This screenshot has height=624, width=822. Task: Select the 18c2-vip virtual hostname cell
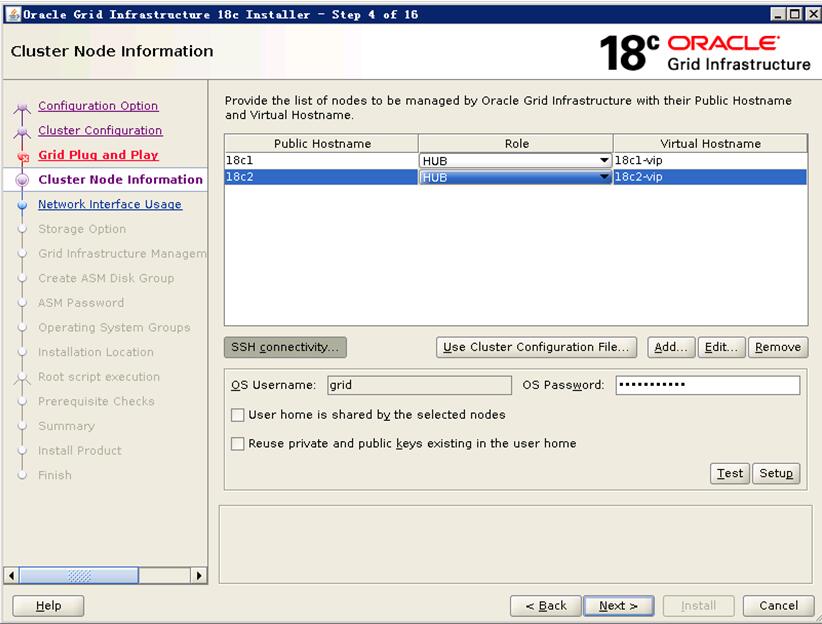(x=710, y=177)
